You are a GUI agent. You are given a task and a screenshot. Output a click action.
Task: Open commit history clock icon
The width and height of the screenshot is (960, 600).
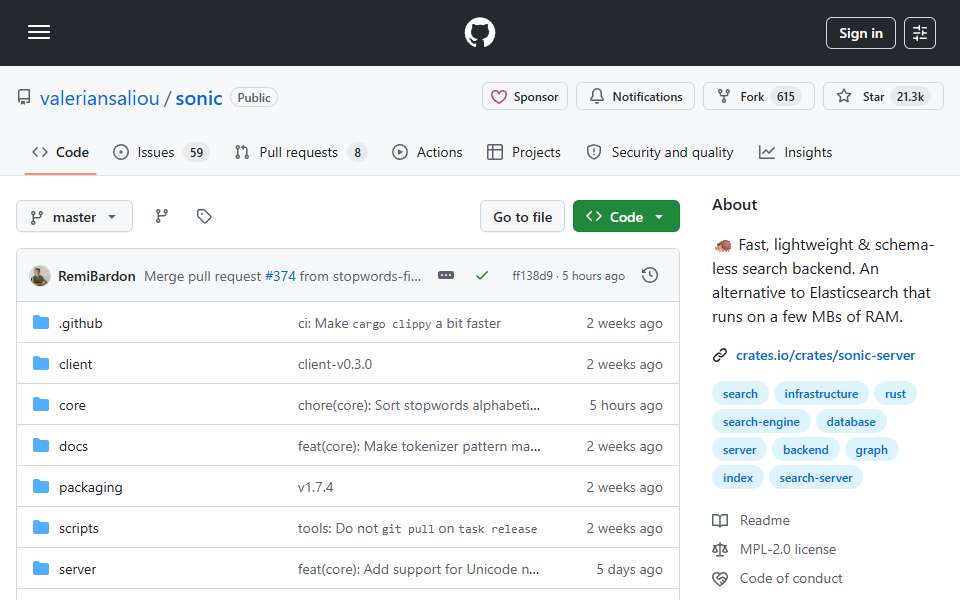pyautogui.click(x=650, y=276)
